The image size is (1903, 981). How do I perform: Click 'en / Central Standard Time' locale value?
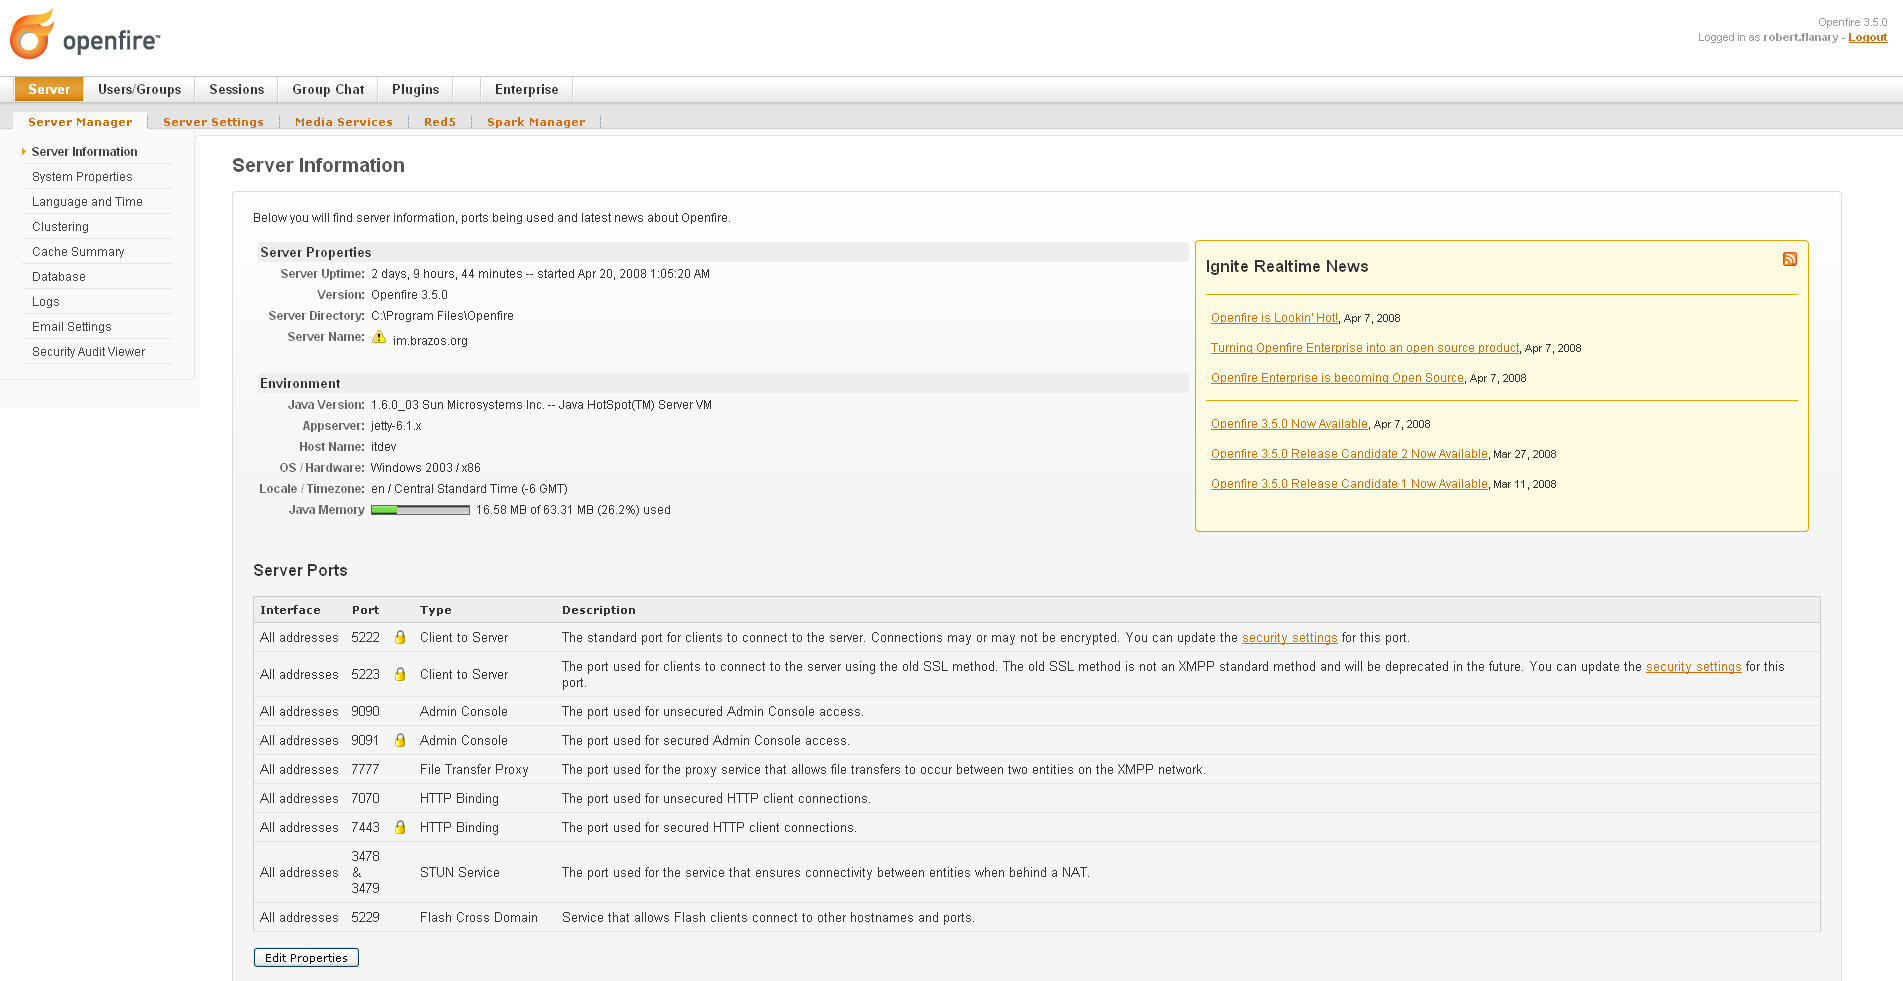[469, 489]
